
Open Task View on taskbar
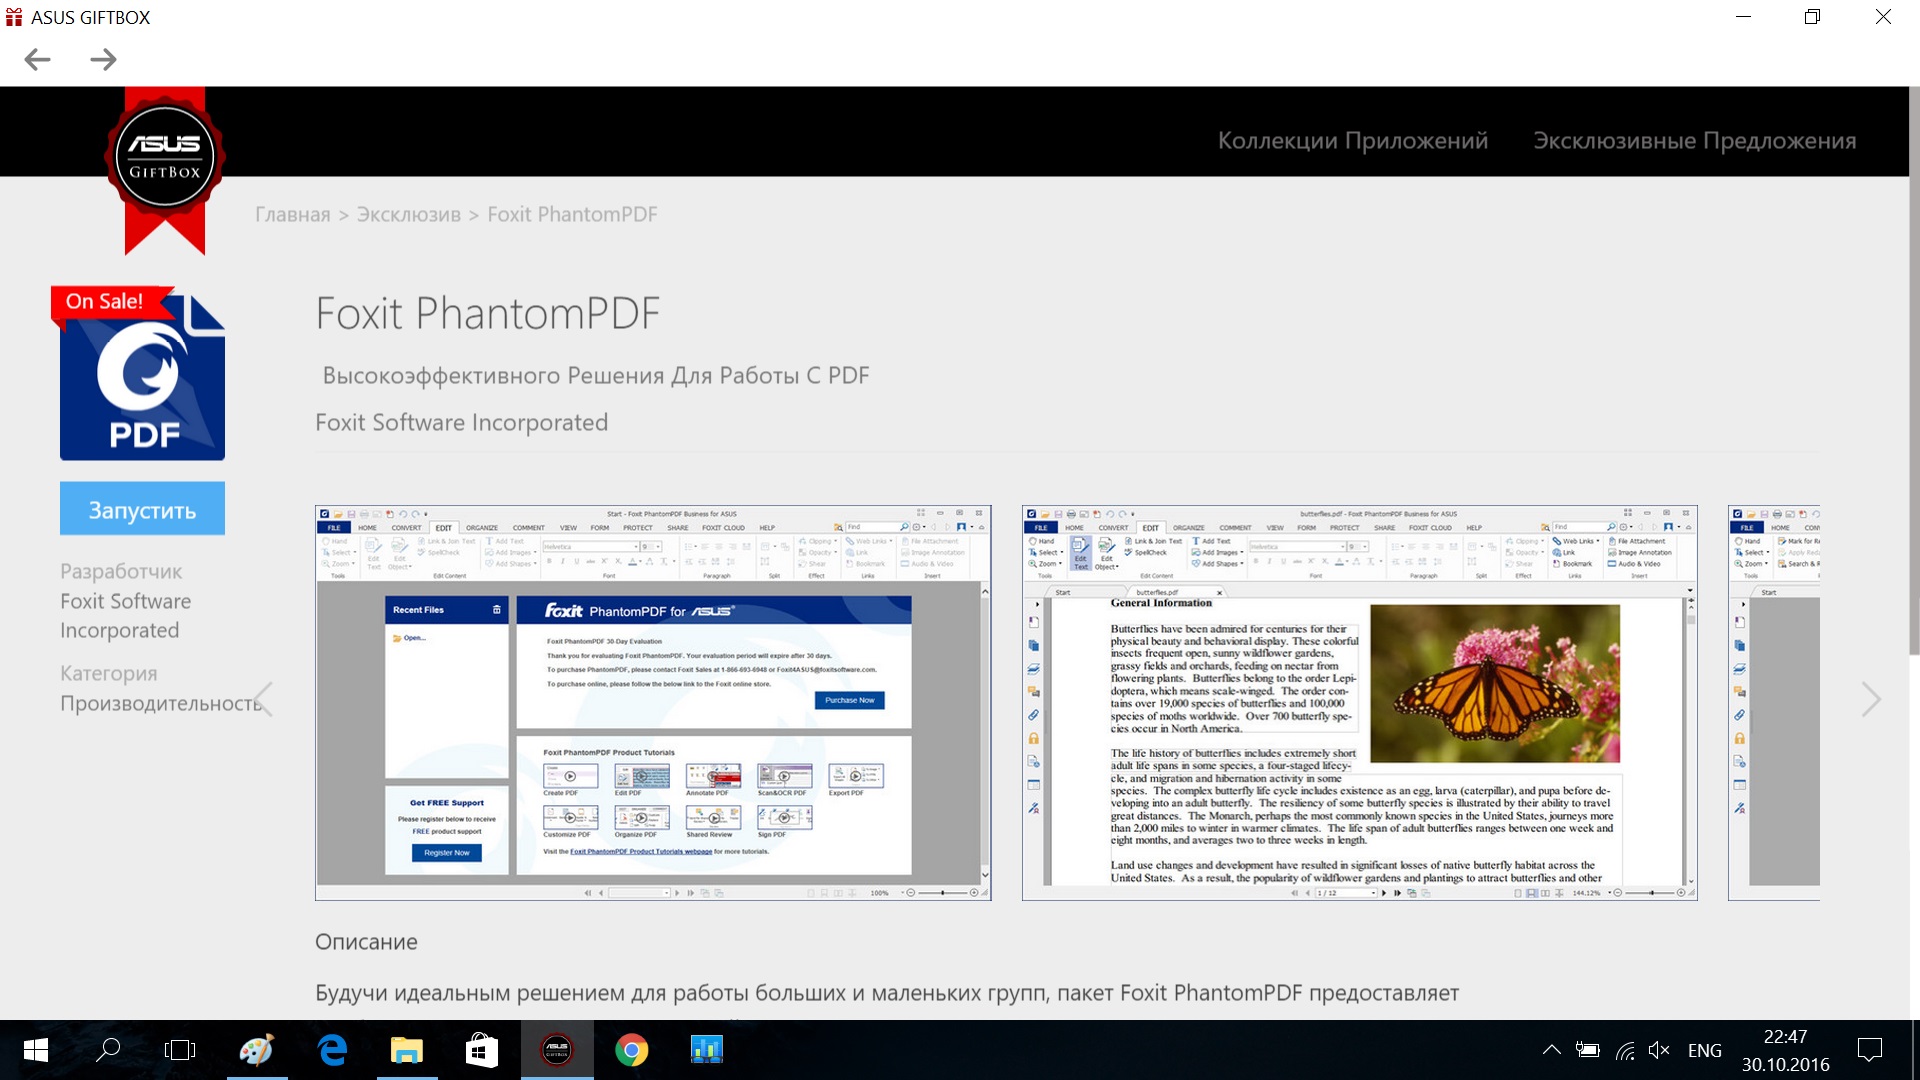pyautogui.click(x=180, y=1050)
